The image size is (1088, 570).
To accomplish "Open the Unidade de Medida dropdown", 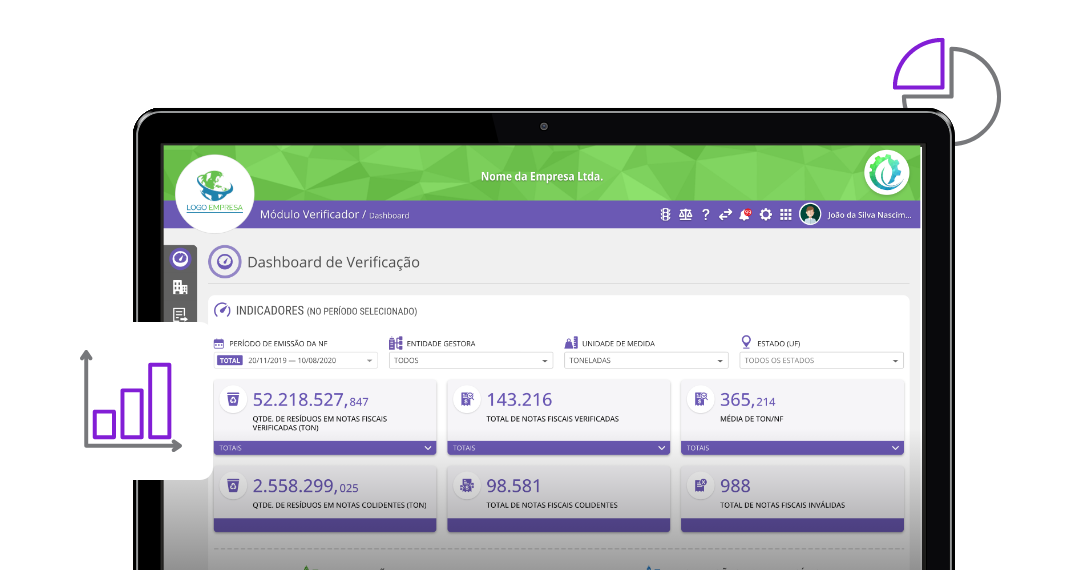I will (x=646, y=361).
